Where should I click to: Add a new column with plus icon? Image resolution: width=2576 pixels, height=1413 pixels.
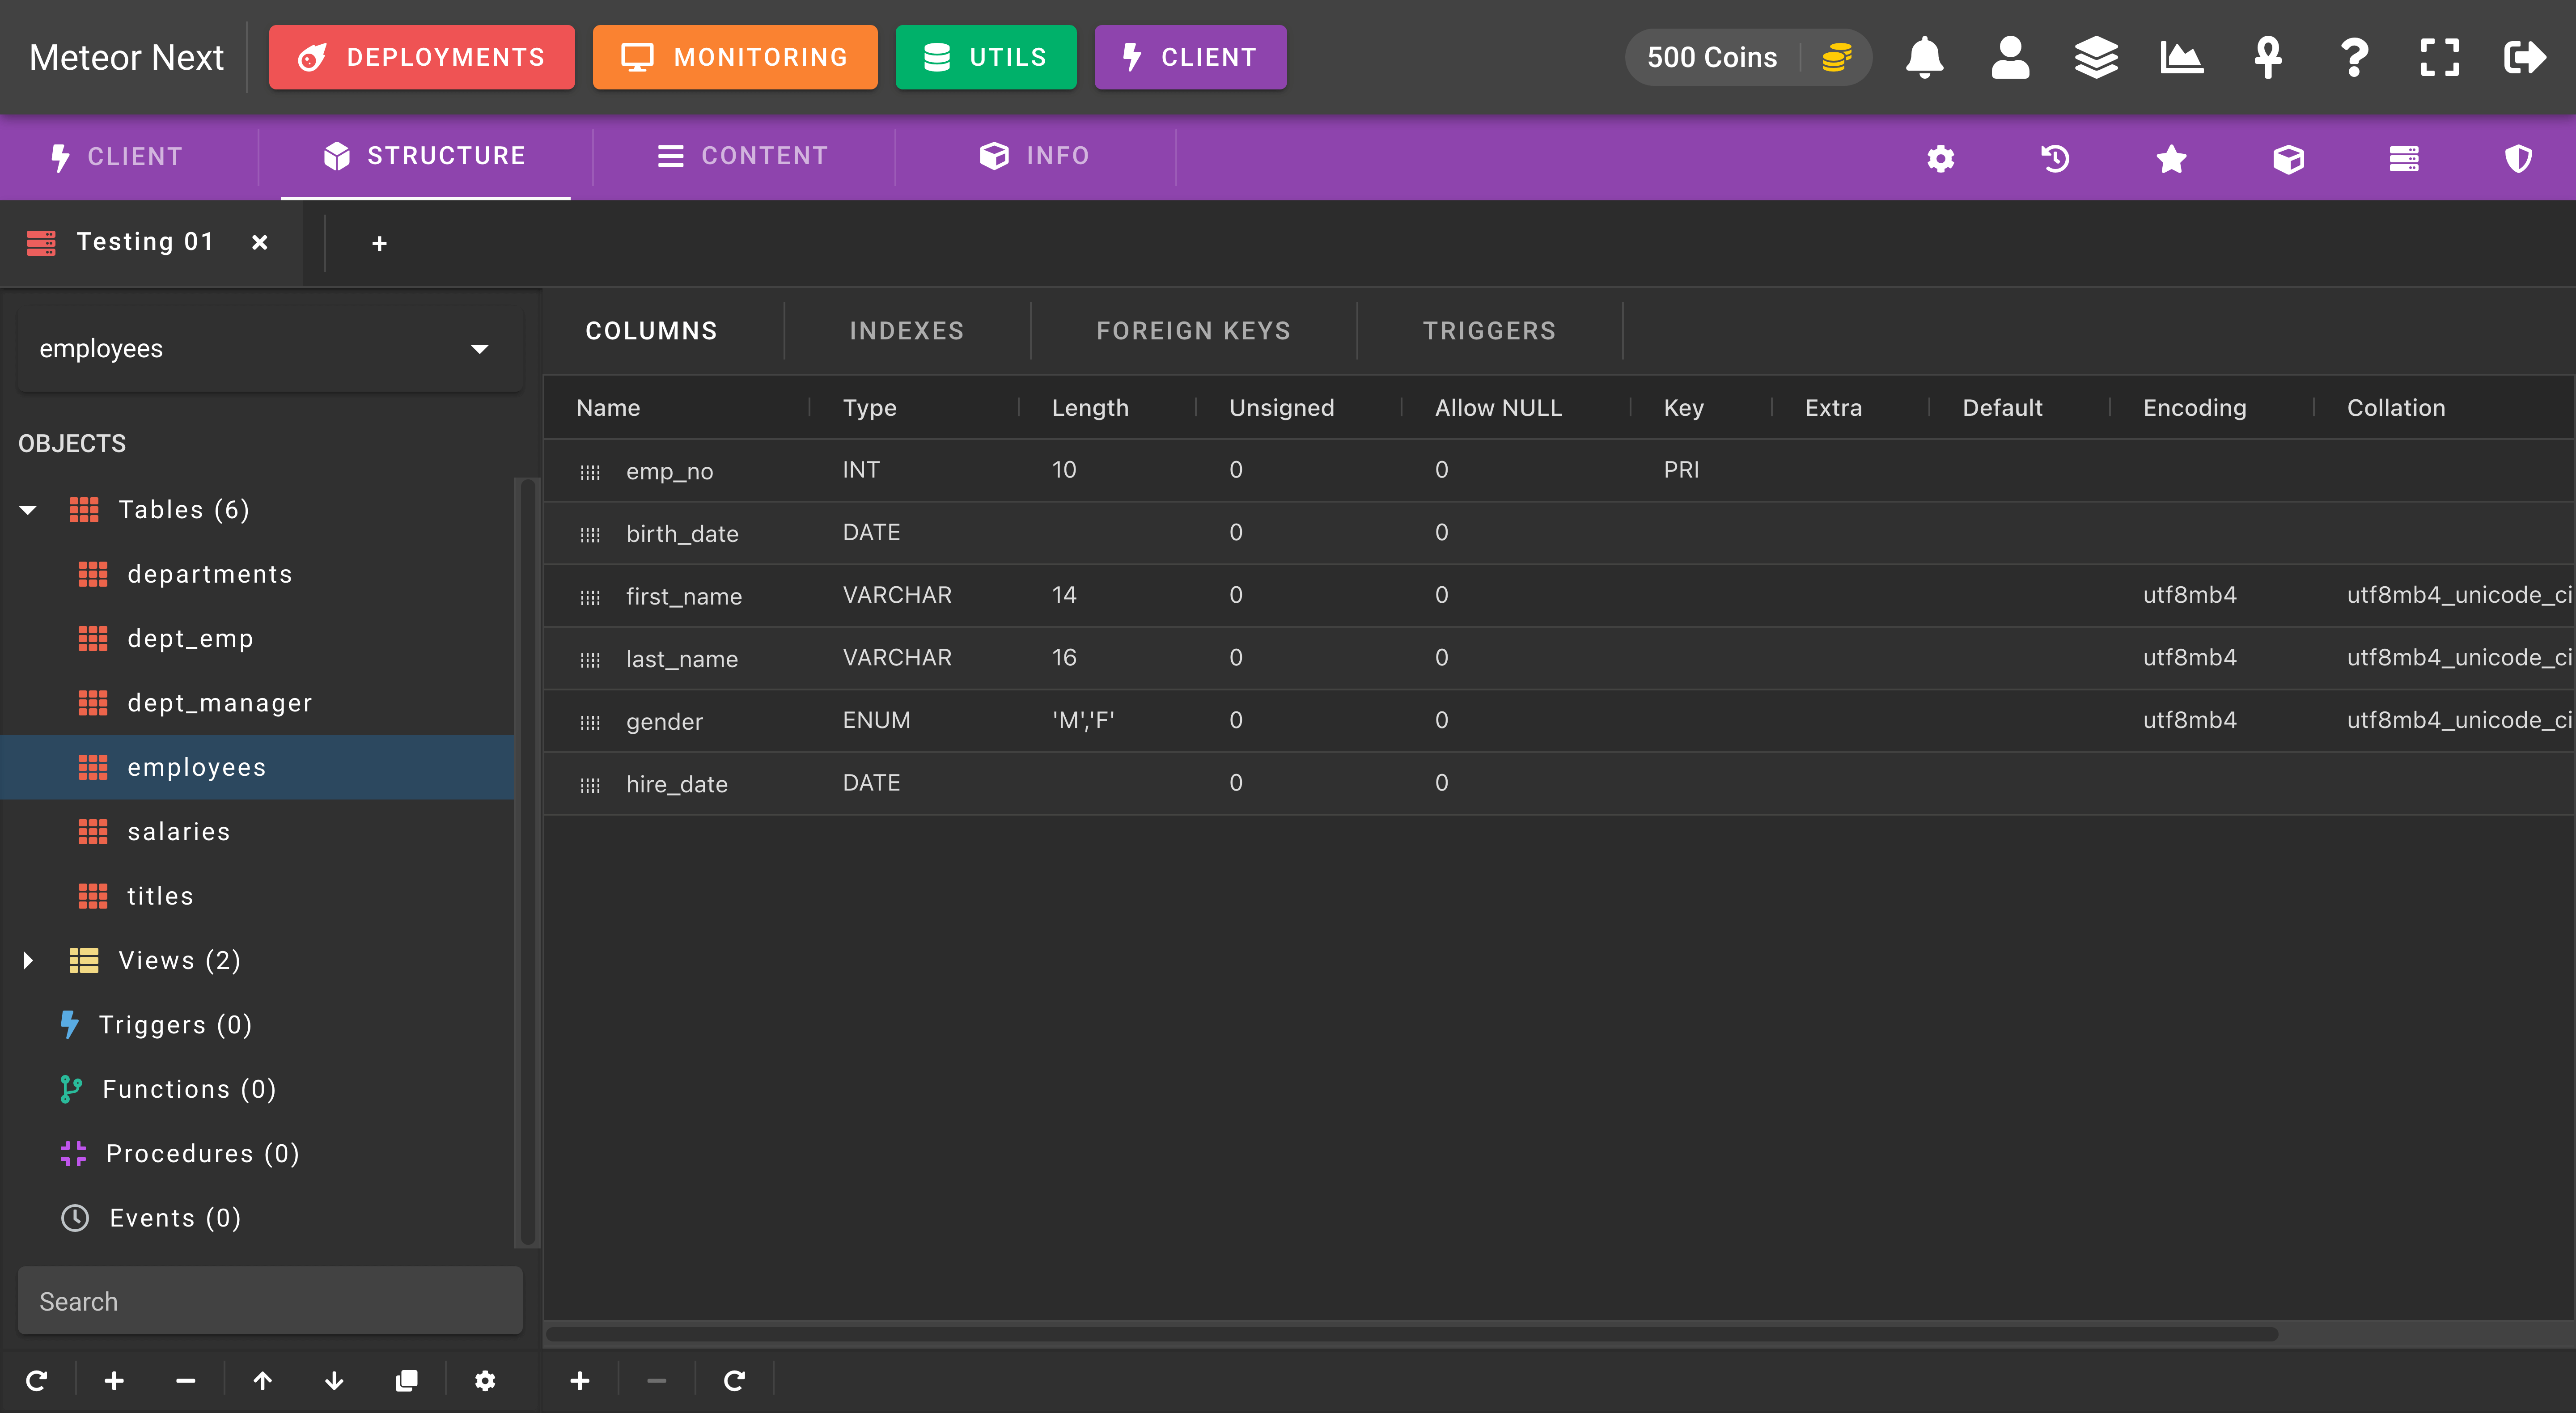pos(580,1380)
